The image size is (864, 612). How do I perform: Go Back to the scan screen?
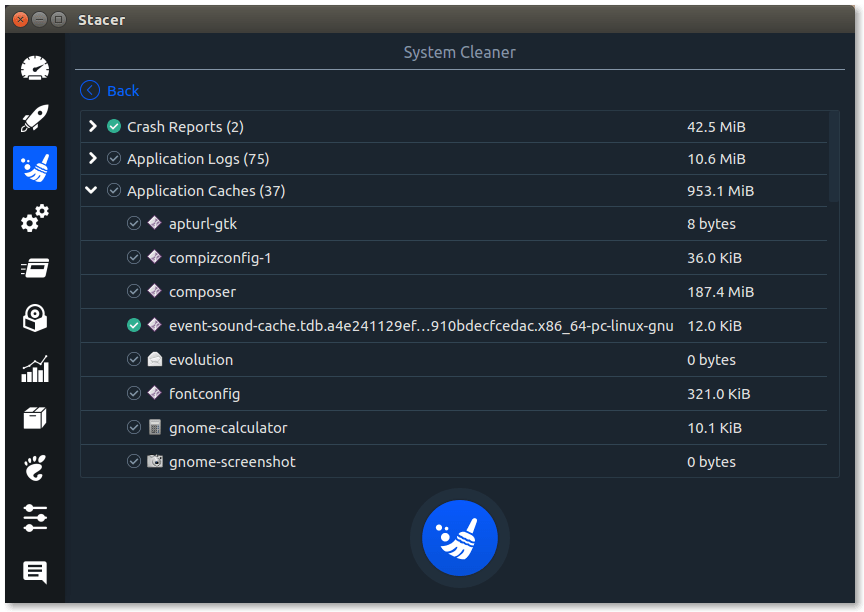(110, 90)
